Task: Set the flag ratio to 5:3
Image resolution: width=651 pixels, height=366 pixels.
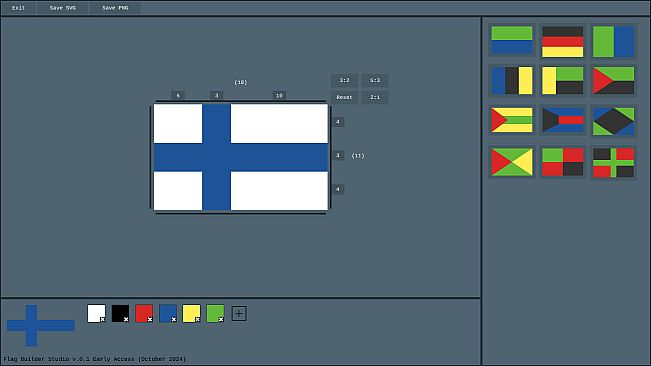Action: click(375, 81)
